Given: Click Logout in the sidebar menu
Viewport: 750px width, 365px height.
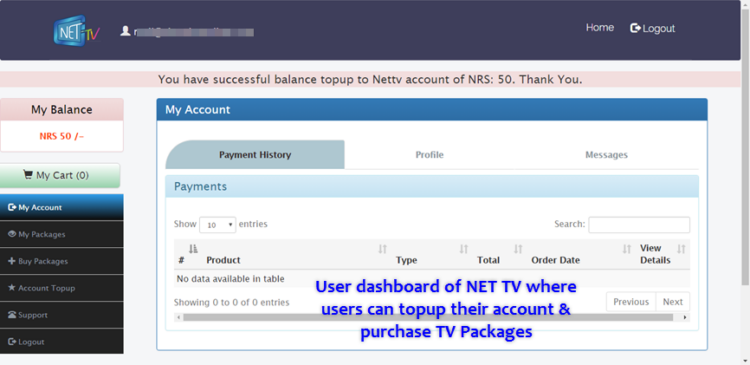Looking at the screenshot, I should coord(62,342).
